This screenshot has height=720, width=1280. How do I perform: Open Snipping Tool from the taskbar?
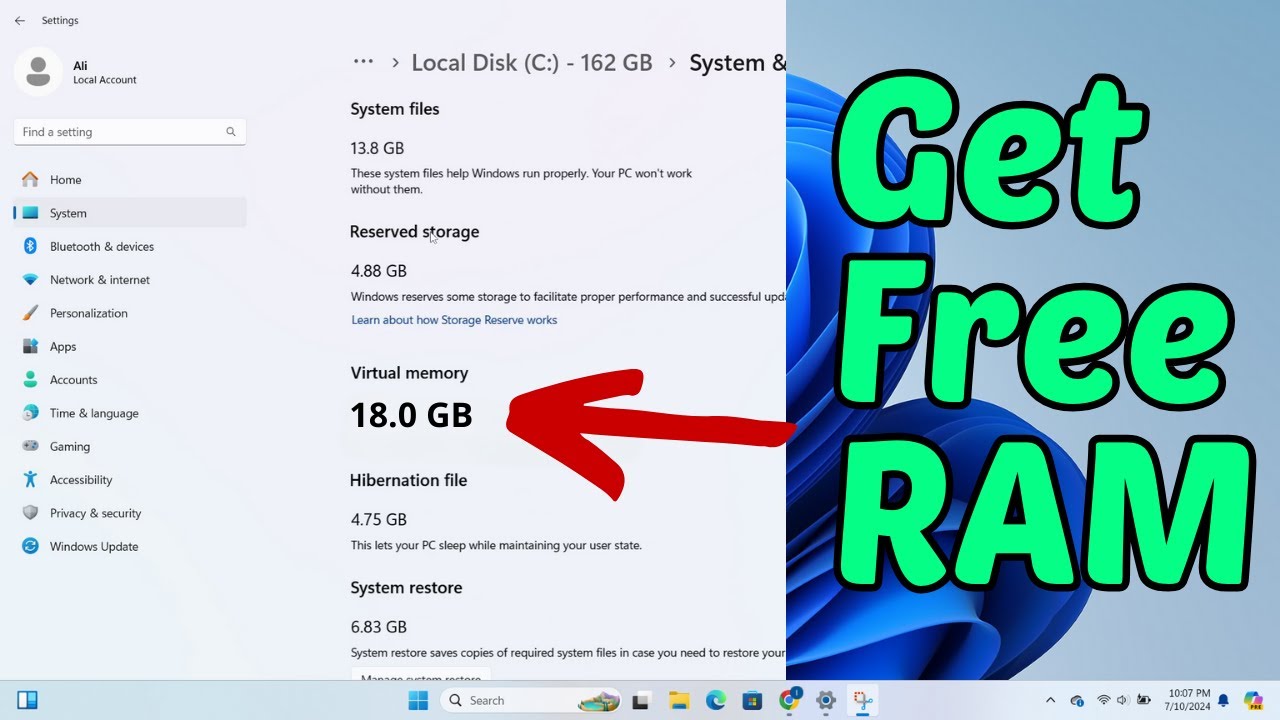tap(862, 700)
